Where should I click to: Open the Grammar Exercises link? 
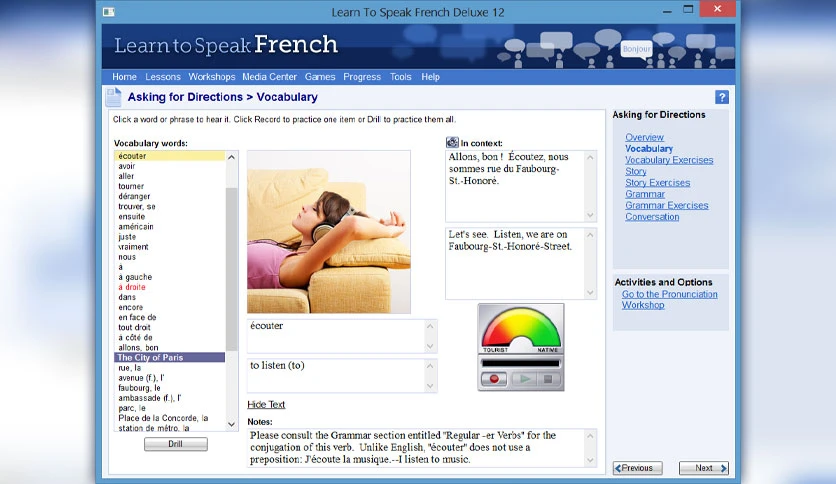666,205
